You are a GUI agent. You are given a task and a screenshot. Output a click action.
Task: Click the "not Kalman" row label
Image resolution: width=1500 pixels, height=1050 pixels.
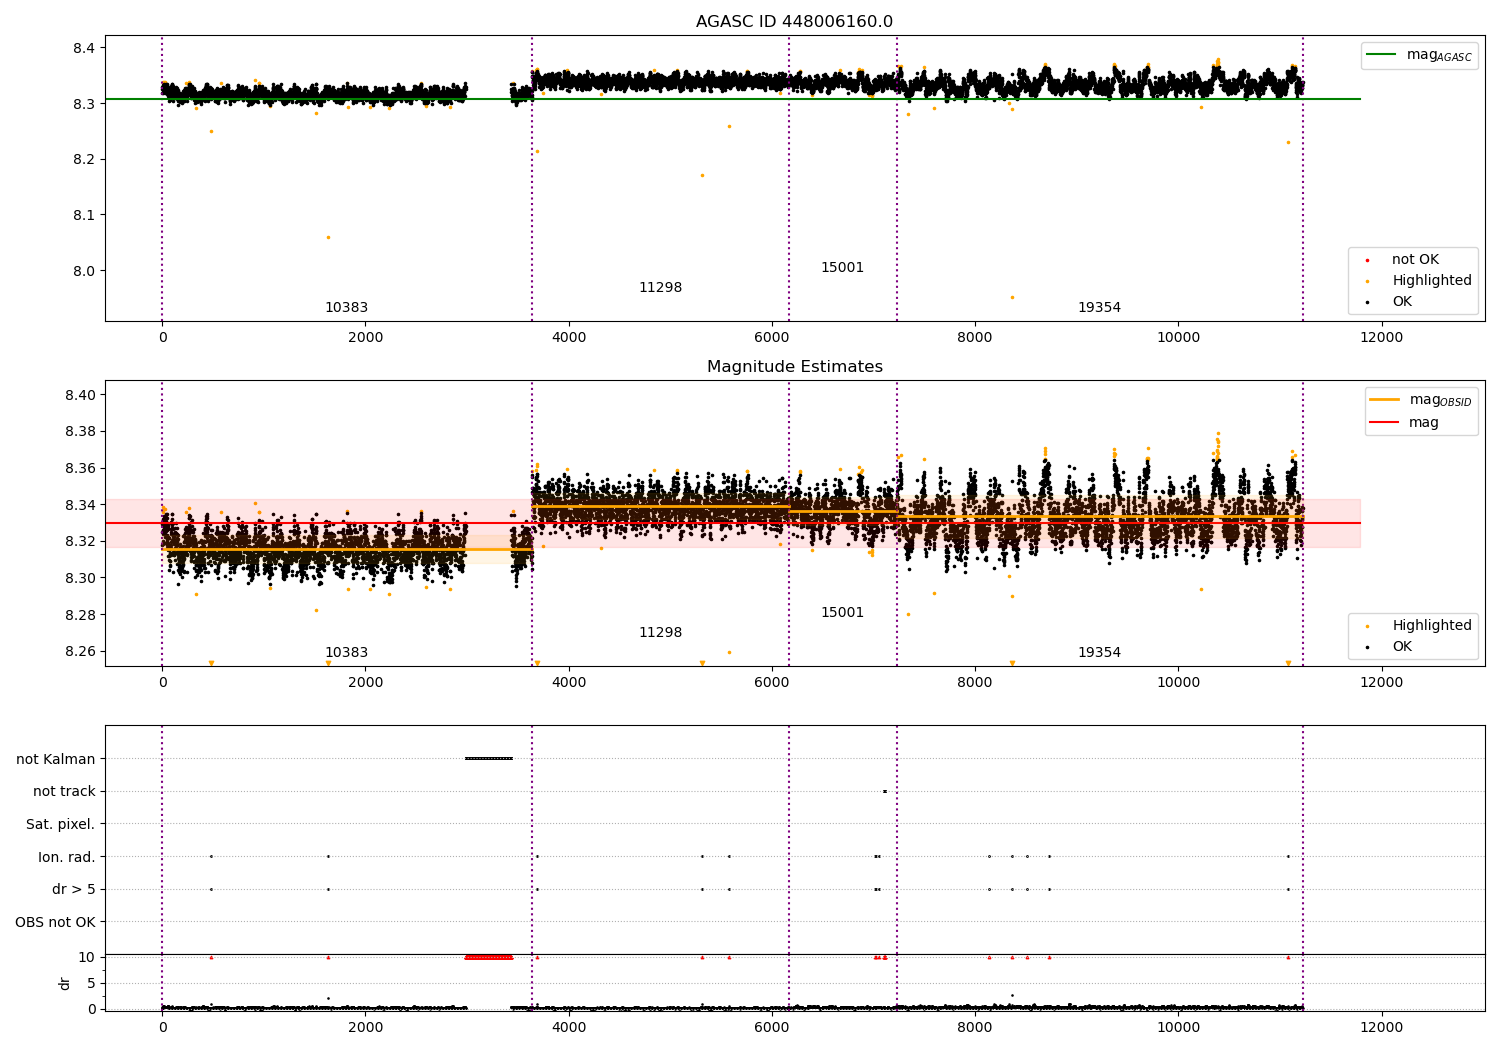pos(56,759)
